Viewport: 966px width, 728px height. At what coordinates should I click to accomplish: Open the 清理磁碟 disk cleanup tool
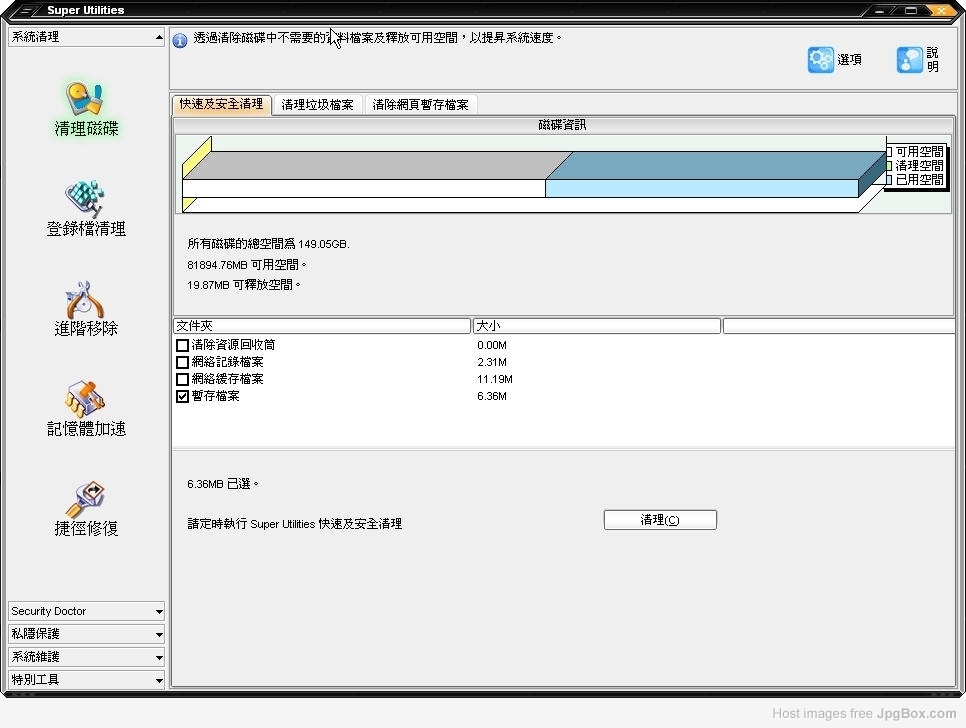point(86,109)
